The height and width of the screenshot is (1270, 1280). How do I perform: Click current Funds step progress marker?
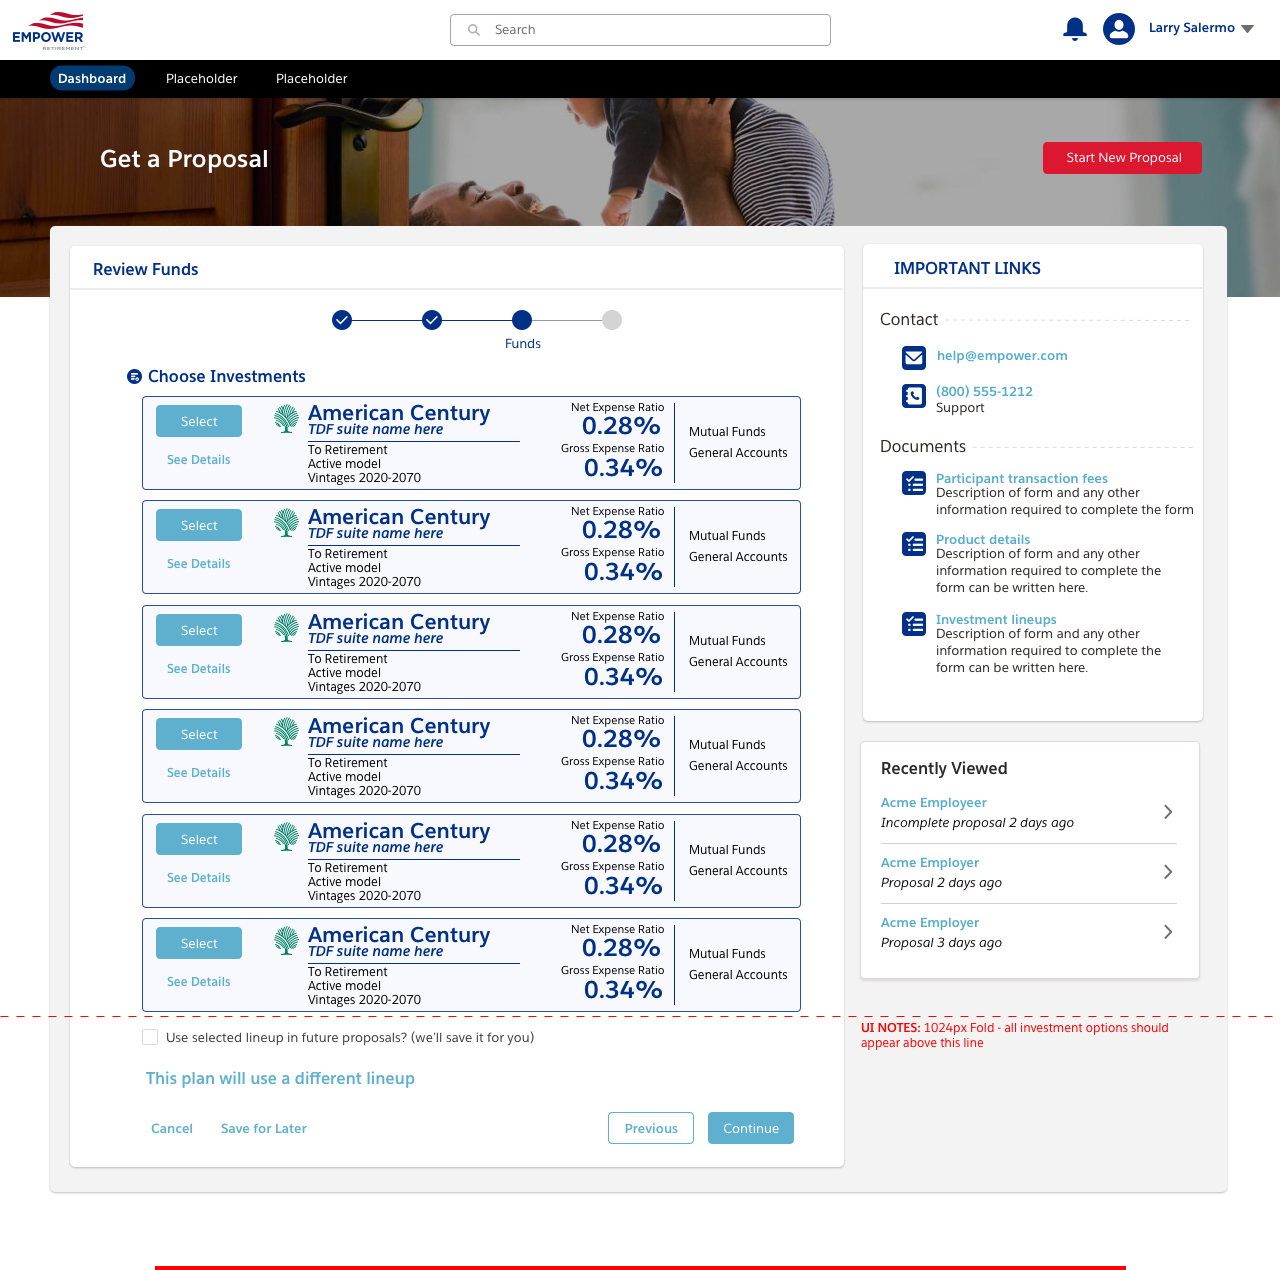point(522,320)
